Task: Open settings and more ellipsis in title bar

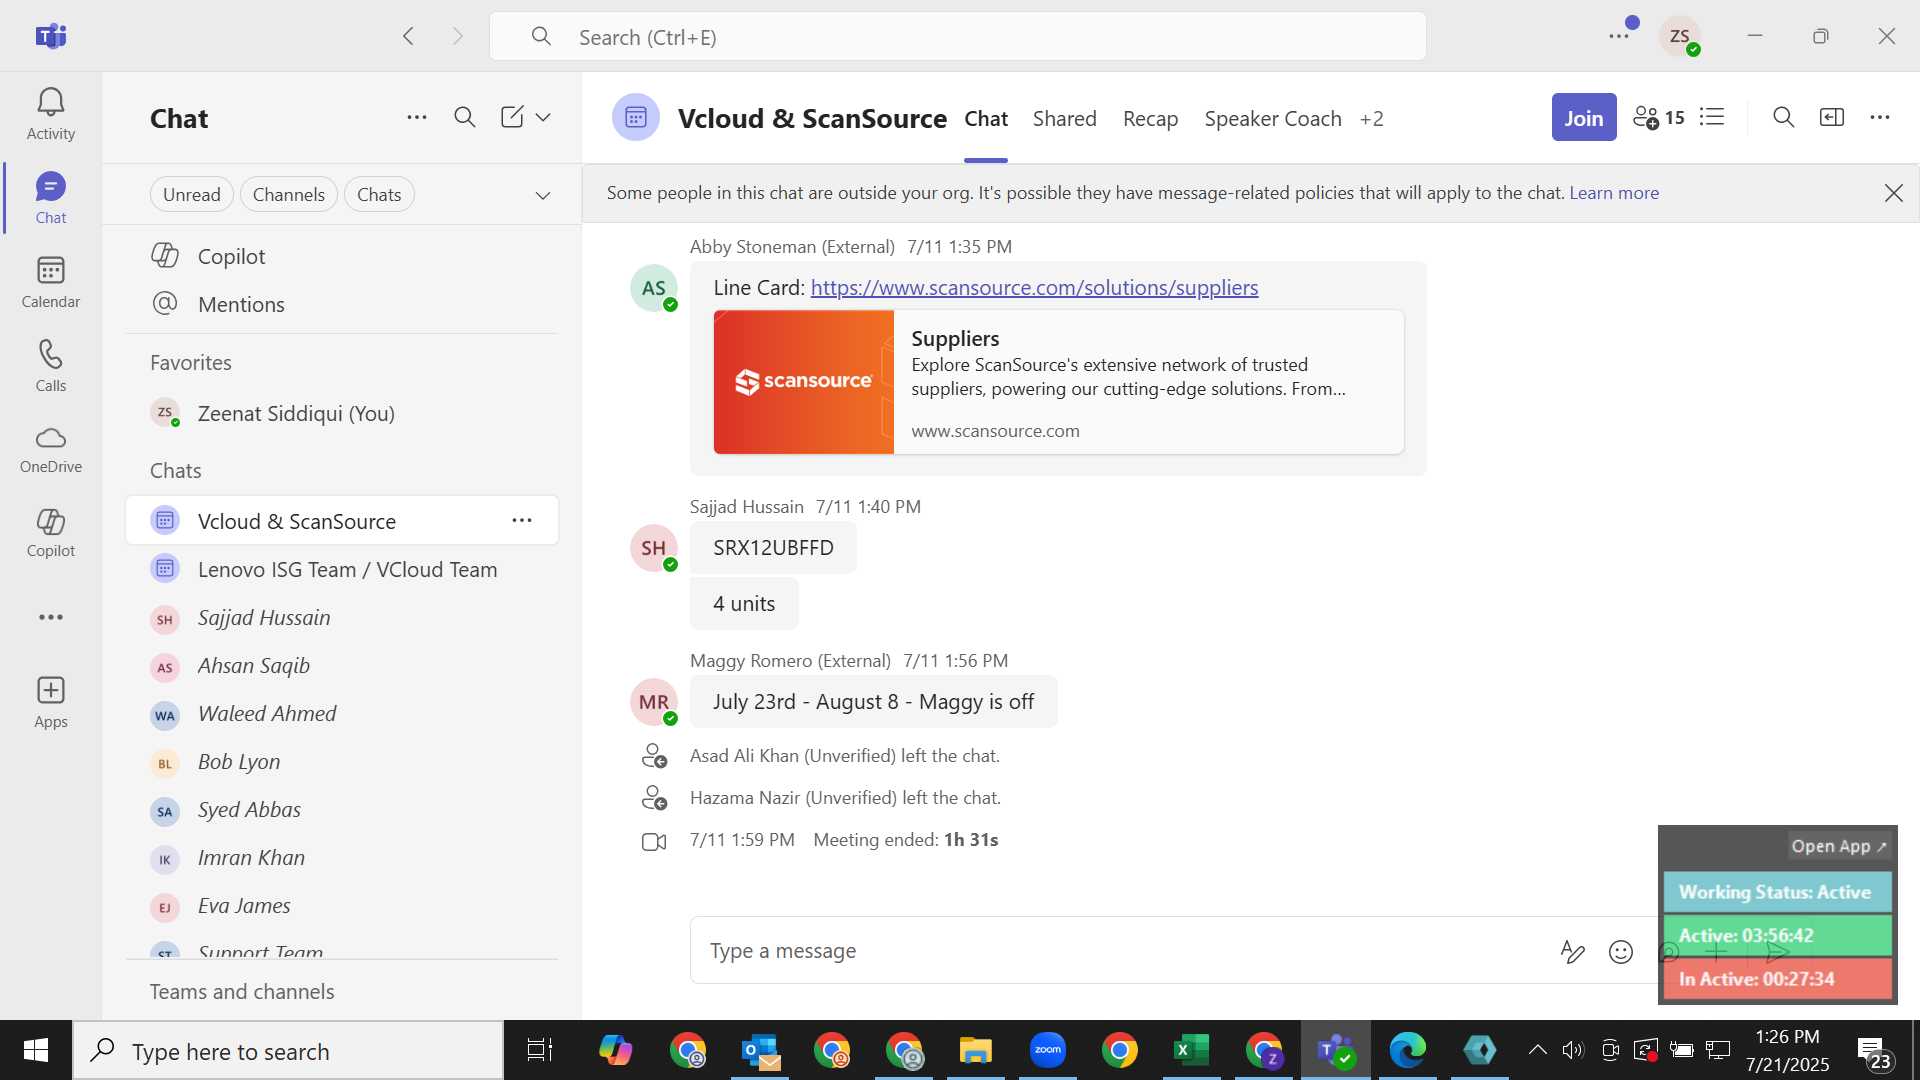Action: (x=1619, y=36)
